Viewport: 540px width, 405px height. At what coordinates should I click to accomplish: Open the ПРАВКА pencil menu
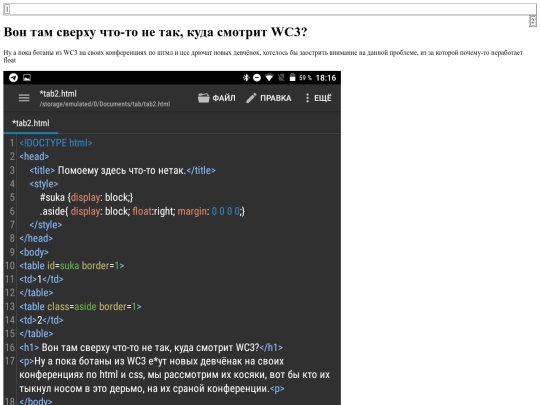269,98
